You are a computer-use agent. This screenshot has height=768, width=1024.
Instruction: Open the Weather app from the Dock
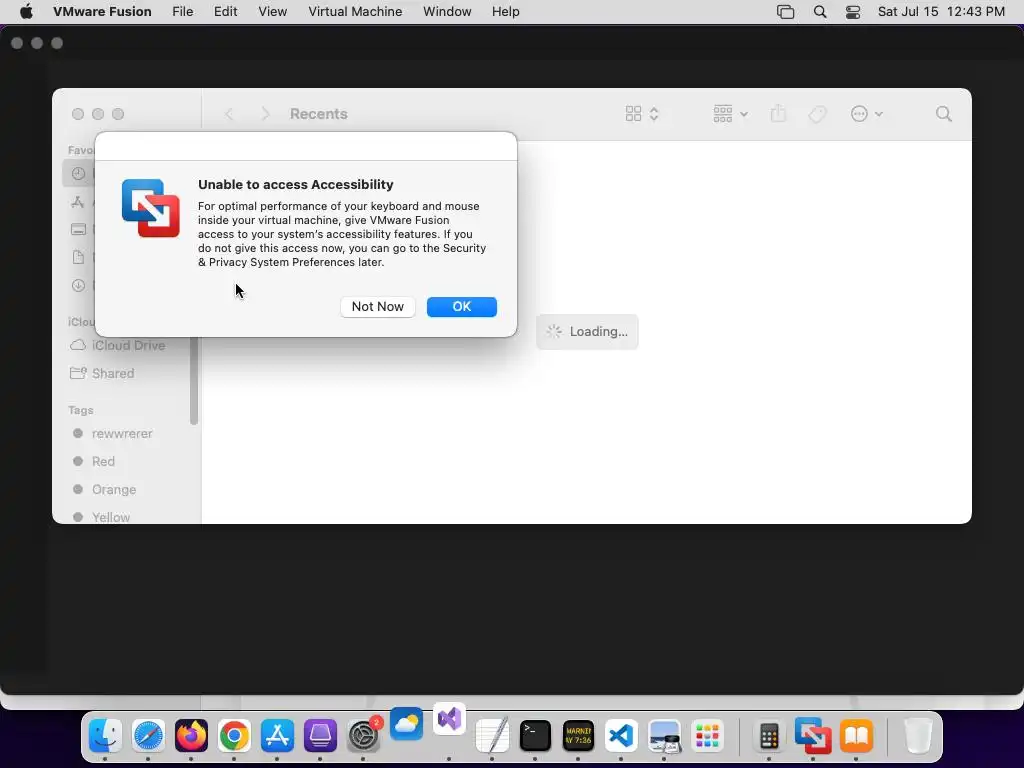[x=406, y=724]
